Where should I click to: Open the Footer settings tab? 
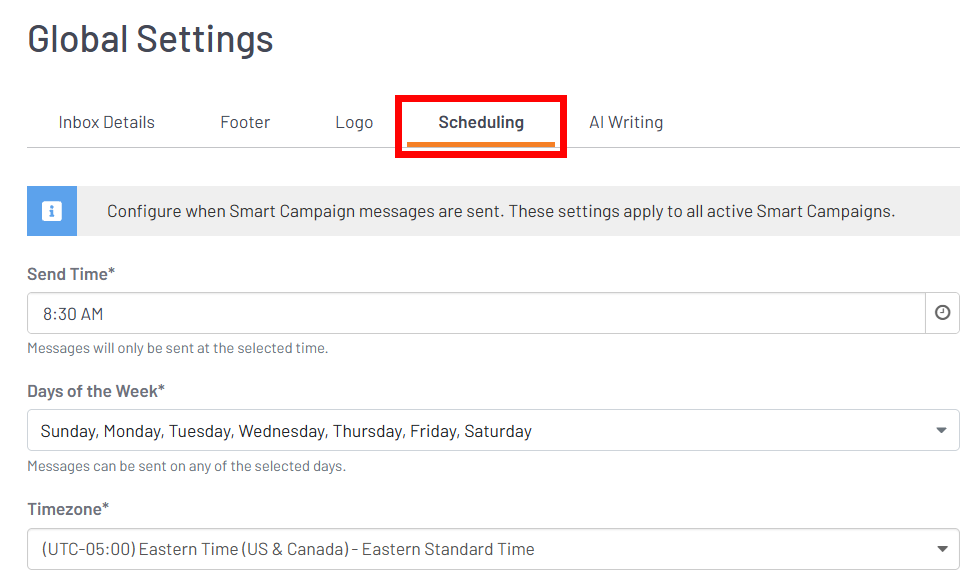tap(244, 121)
